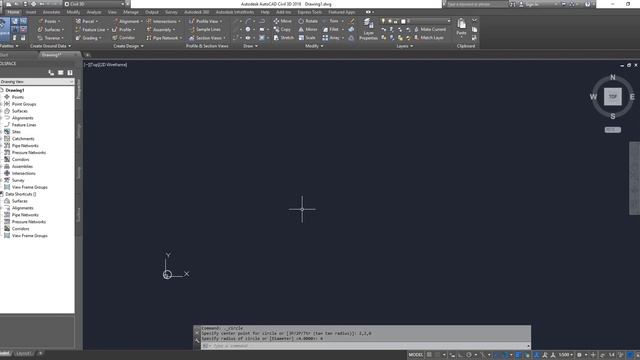
Task: Open the Analyze ribbon tab
Action: 94,12
